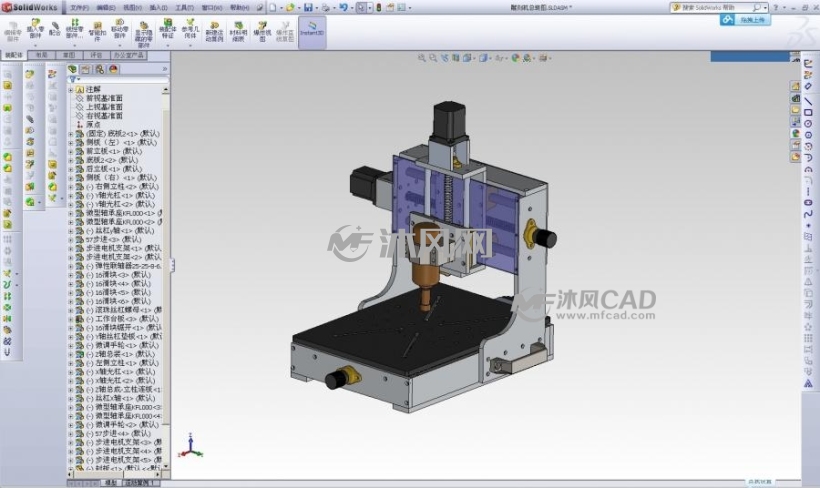Switch to the 草图 Sketch tab
Screen dimensions: 820x488
pyautogui.click(x=69, y=55)
